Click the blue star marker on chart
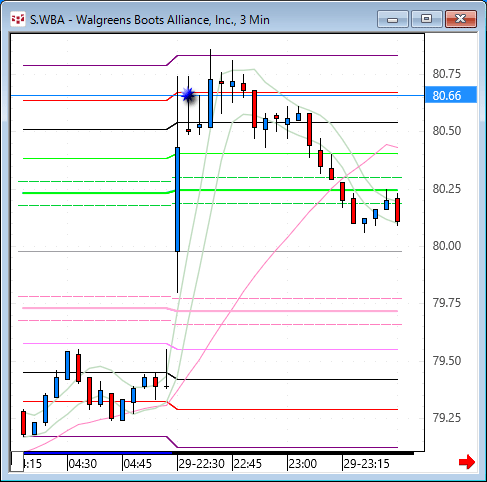The image size is (487, 482). [188, 95]
